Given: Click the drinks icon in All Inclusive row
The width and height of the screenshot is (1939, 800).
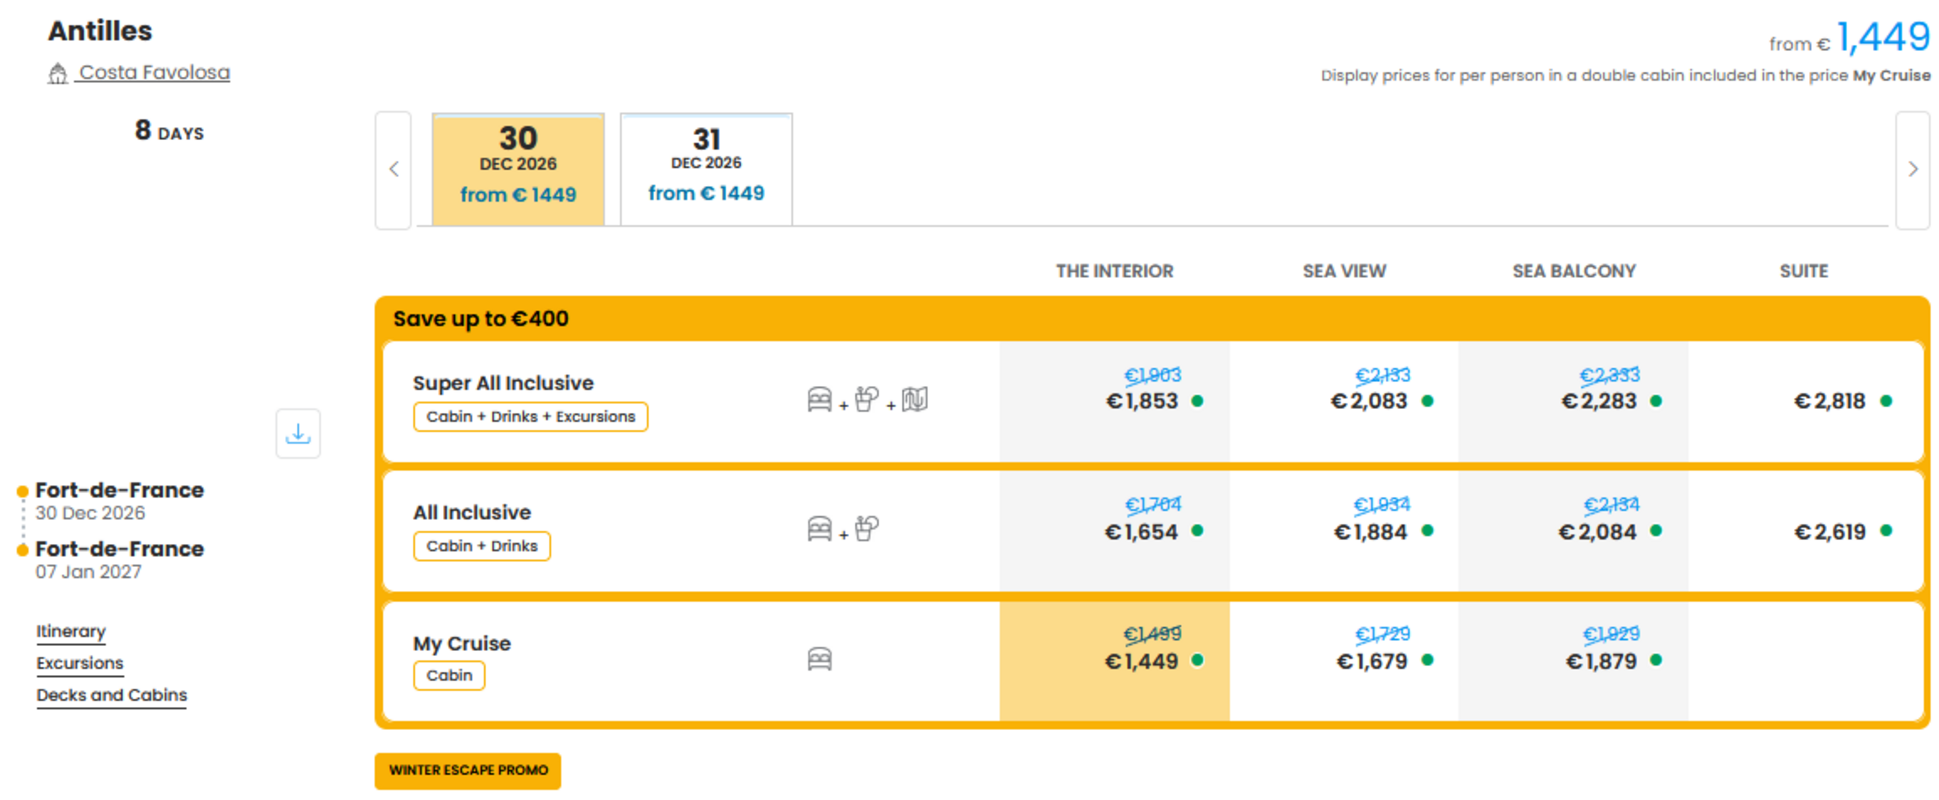Looking at the screenshot, I should [x=867, y=528].
